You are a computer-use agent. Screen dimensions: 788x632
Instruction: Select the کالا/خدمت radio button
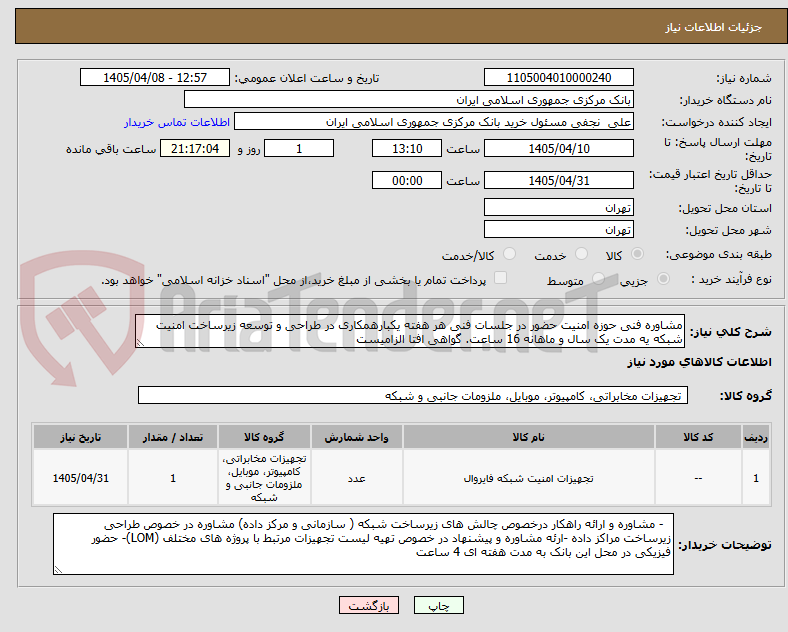pos(510,254)
